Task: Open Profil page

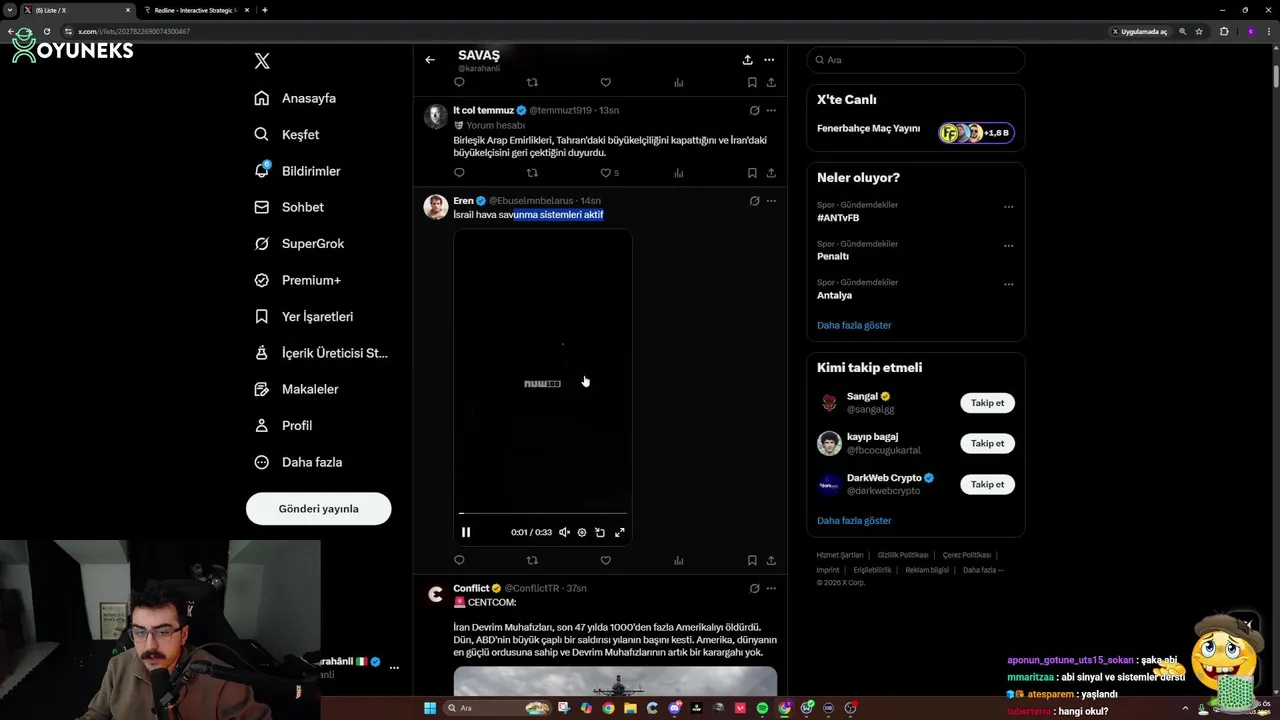Action: [x=283, y=425]
